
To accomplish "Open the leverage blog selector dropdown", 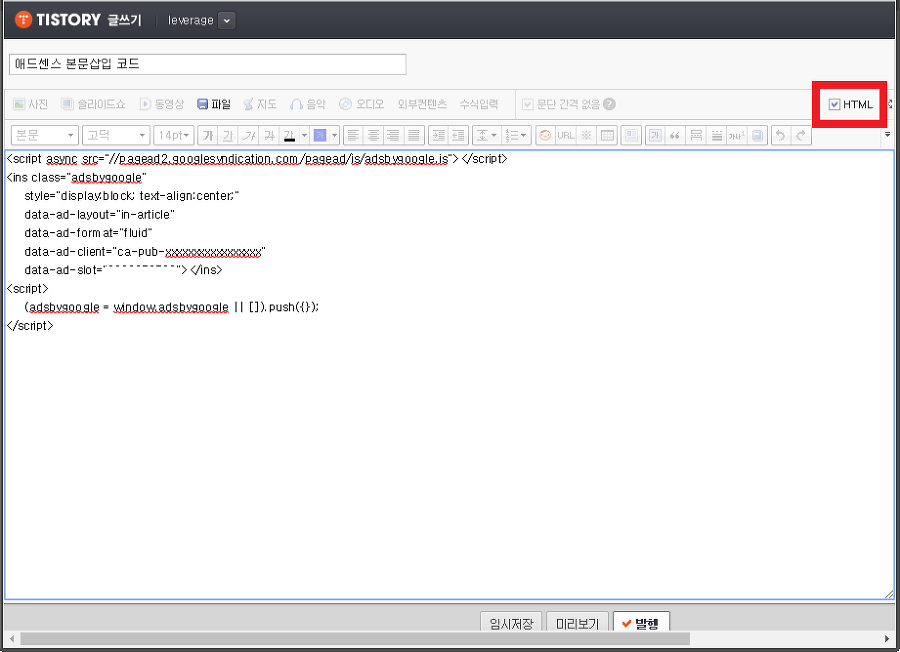I will (227, 21).
